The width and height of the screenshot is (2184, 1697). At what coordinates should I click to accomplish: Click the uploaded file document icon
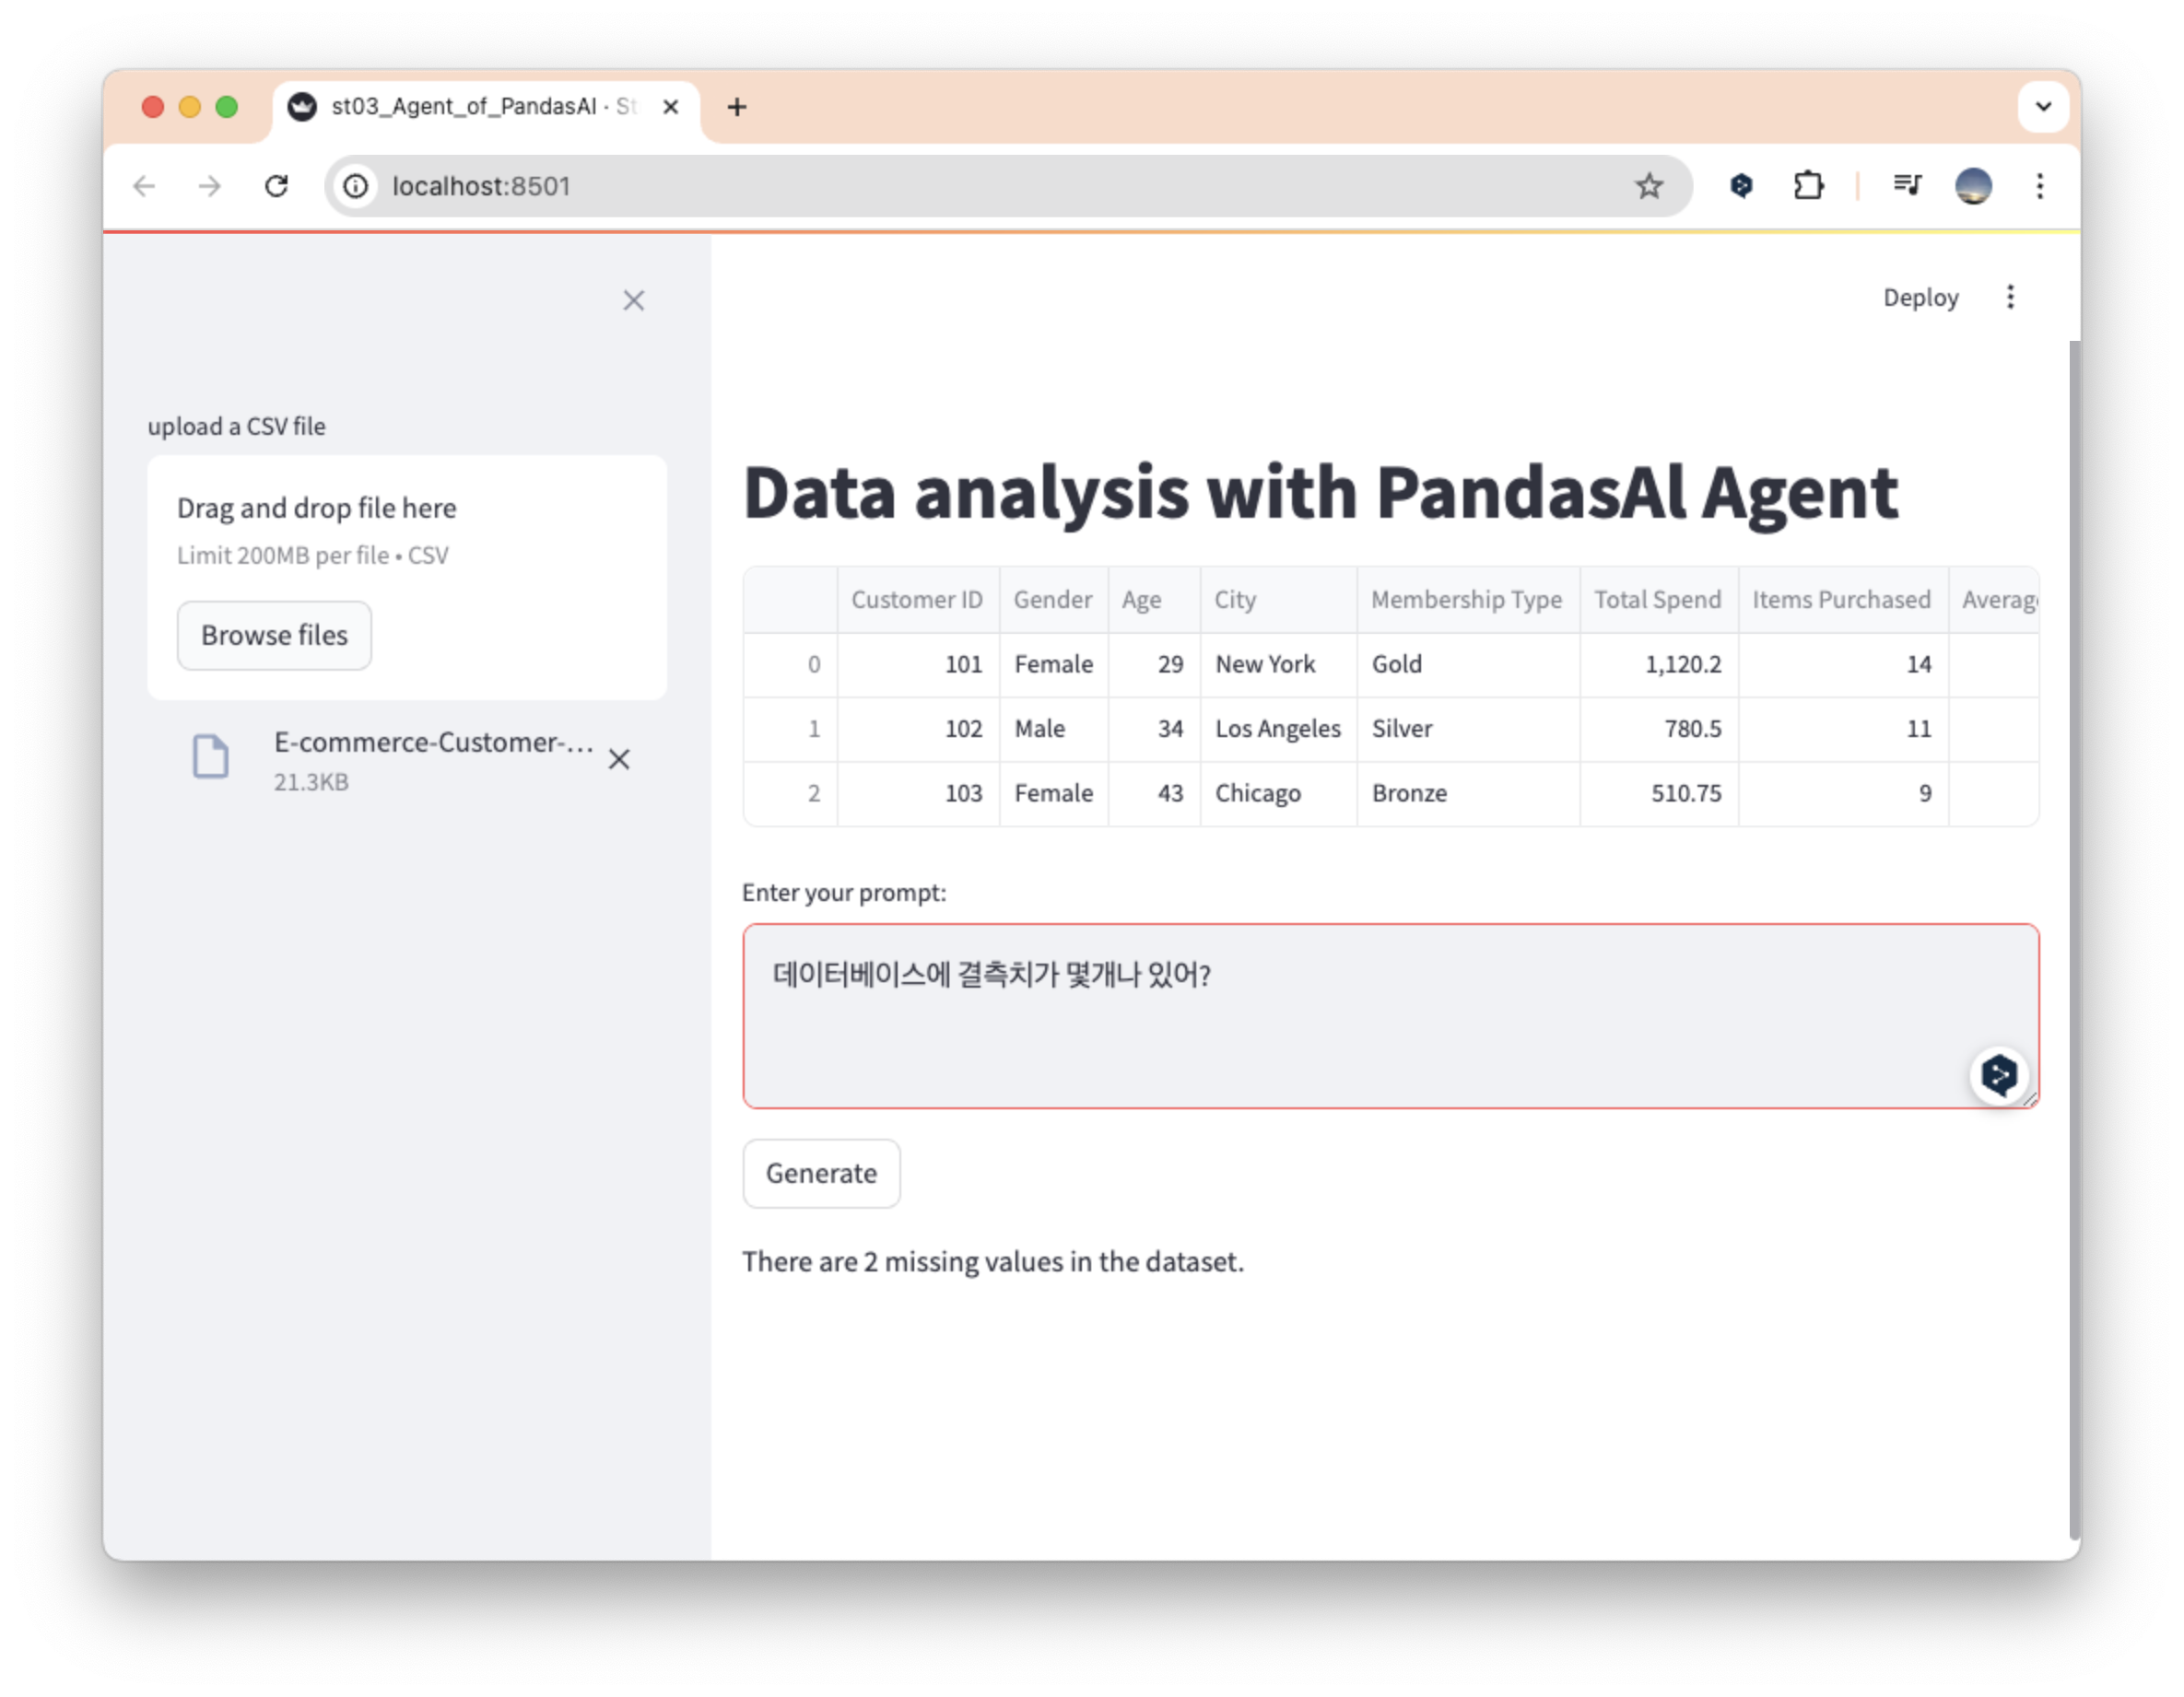[x=210, y=756]
